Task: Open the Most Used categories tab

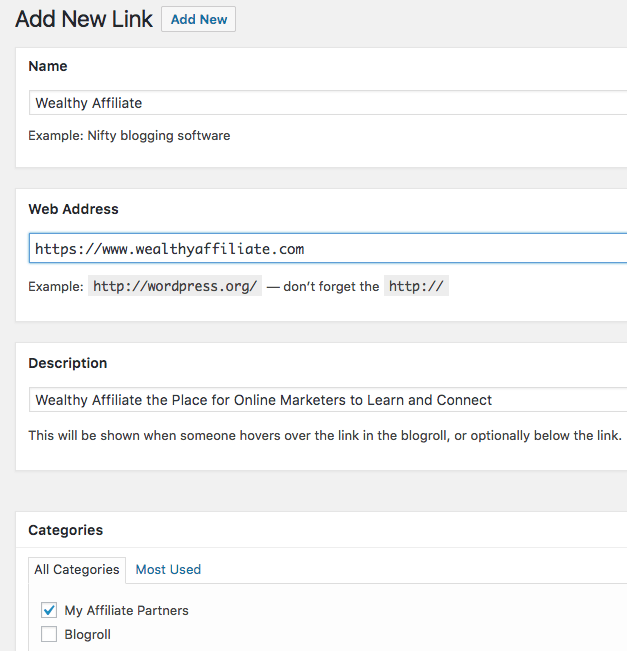Action: click(168, 570)
